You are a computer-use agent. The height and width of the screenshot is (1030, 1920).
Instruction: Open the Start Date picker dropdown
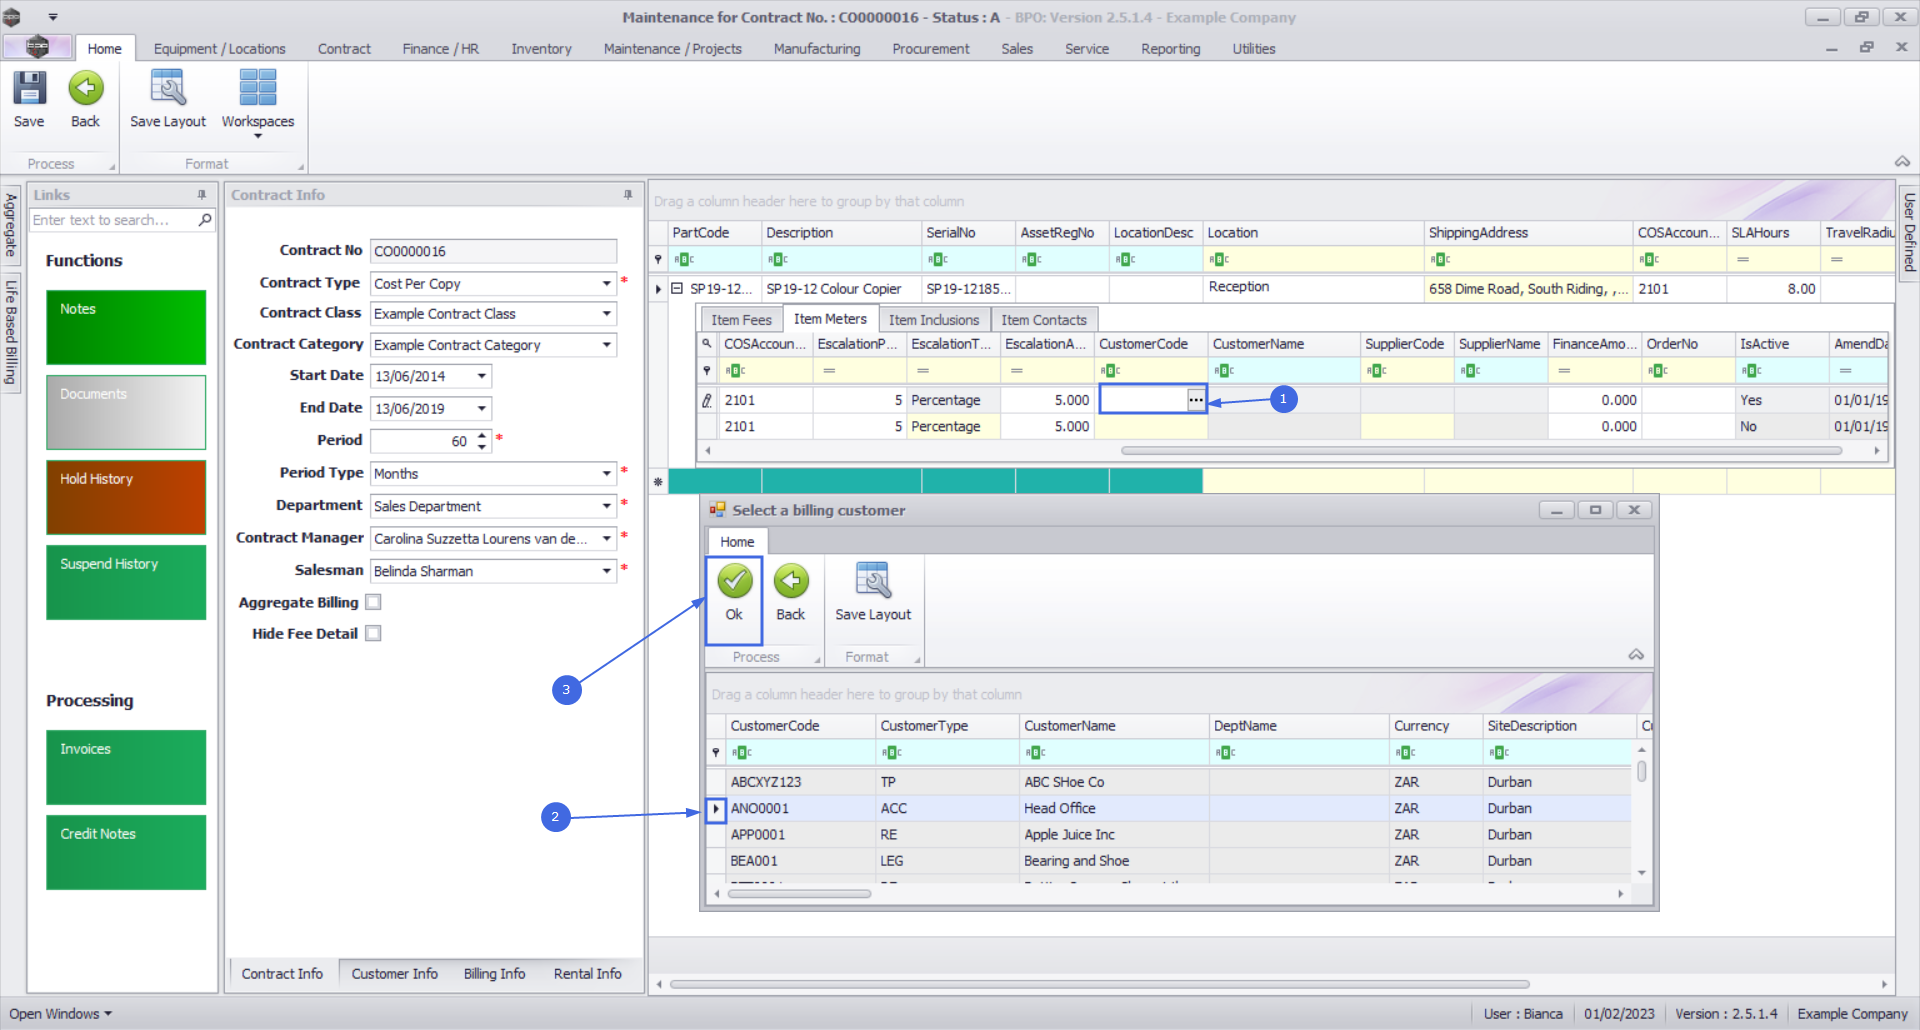(481, 377)
